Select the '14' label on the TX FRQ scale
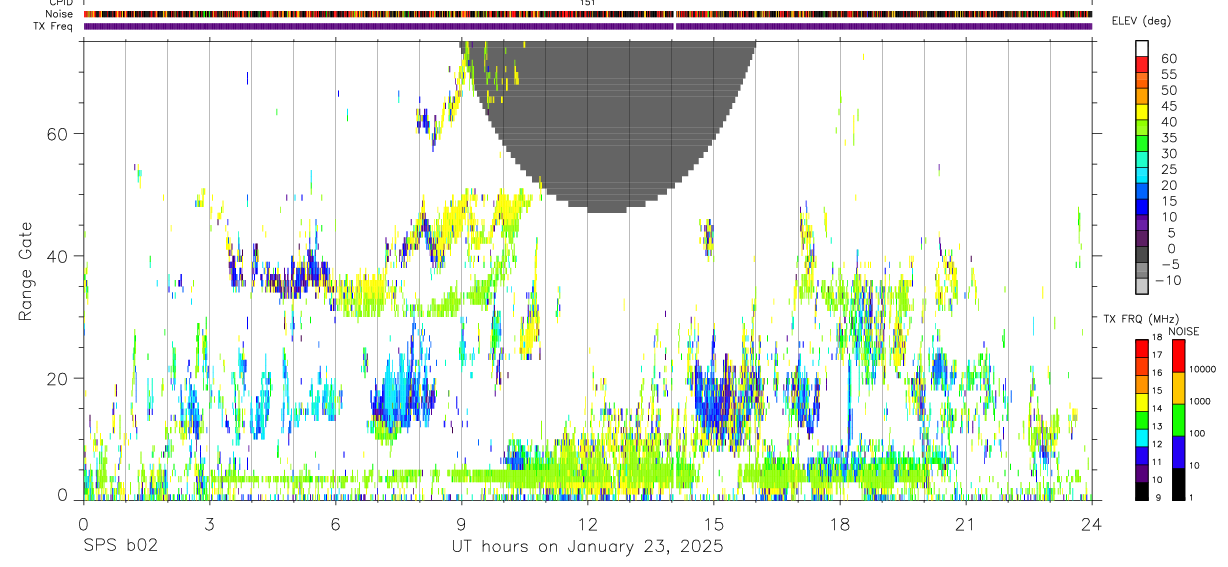1228x567 pixels. click(x=1158, y=408)
